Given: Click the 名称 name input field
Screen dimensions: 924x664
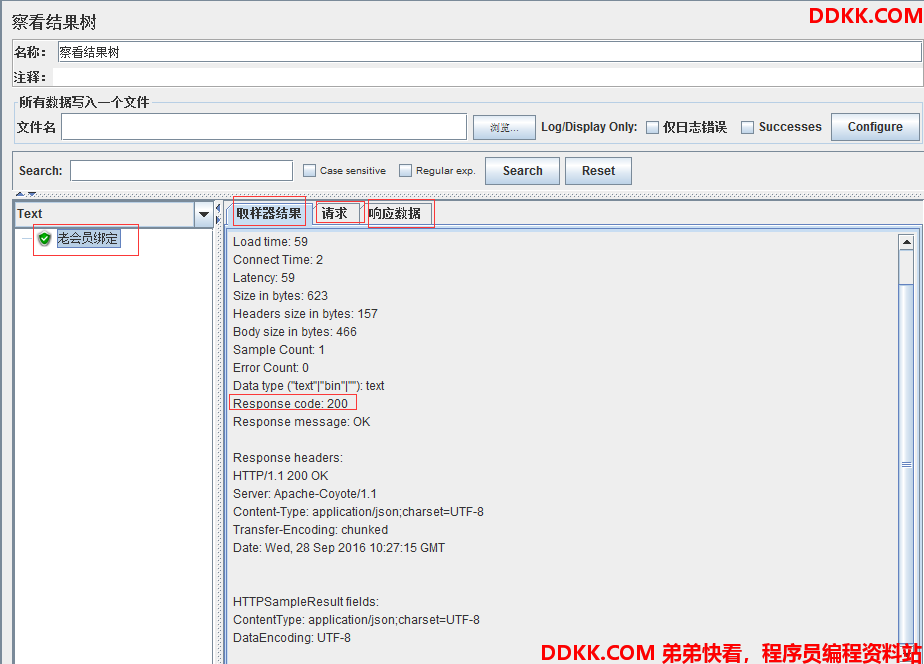Looking at the screenshot, I should point(489,52).
